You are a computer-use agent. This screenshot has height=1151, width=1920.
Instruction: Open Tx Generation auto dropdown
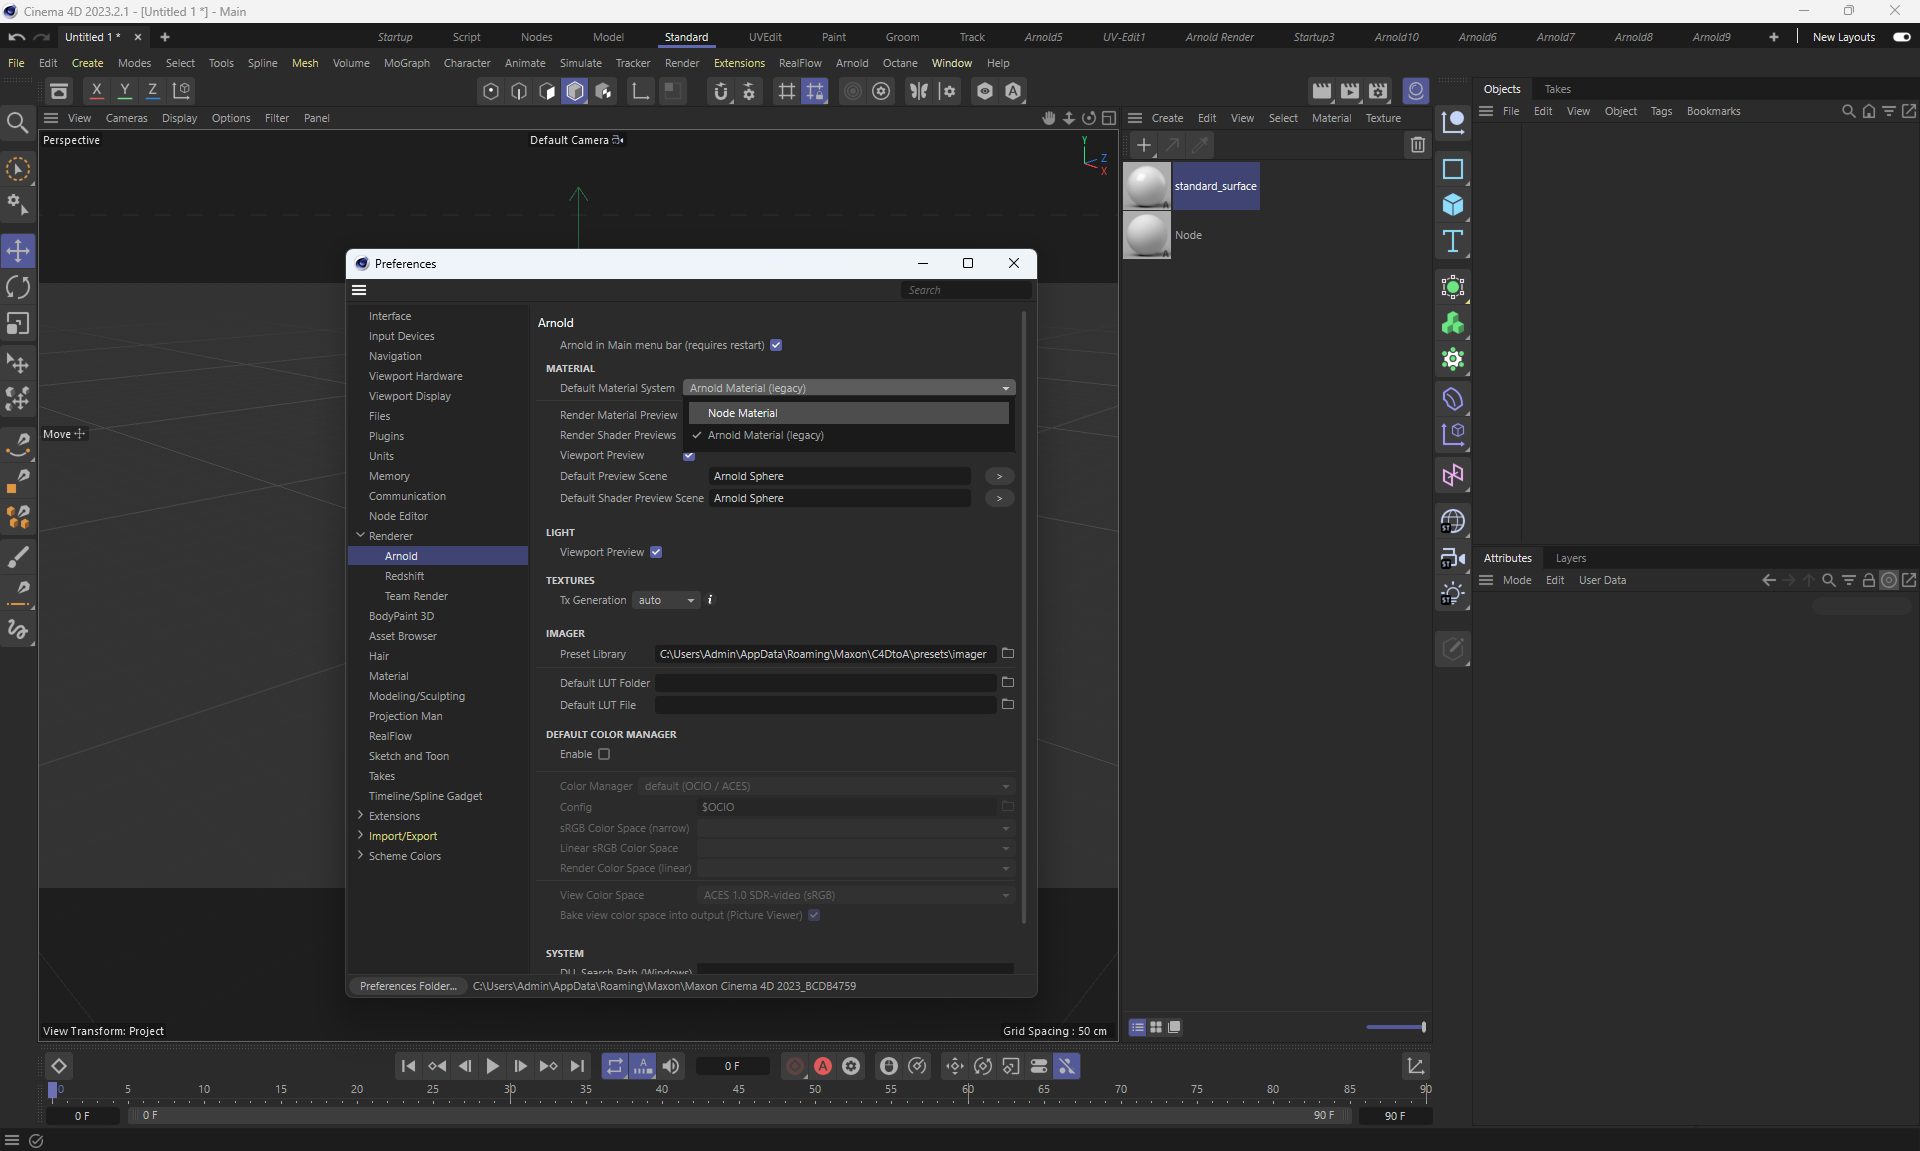(x=666, y=600)
